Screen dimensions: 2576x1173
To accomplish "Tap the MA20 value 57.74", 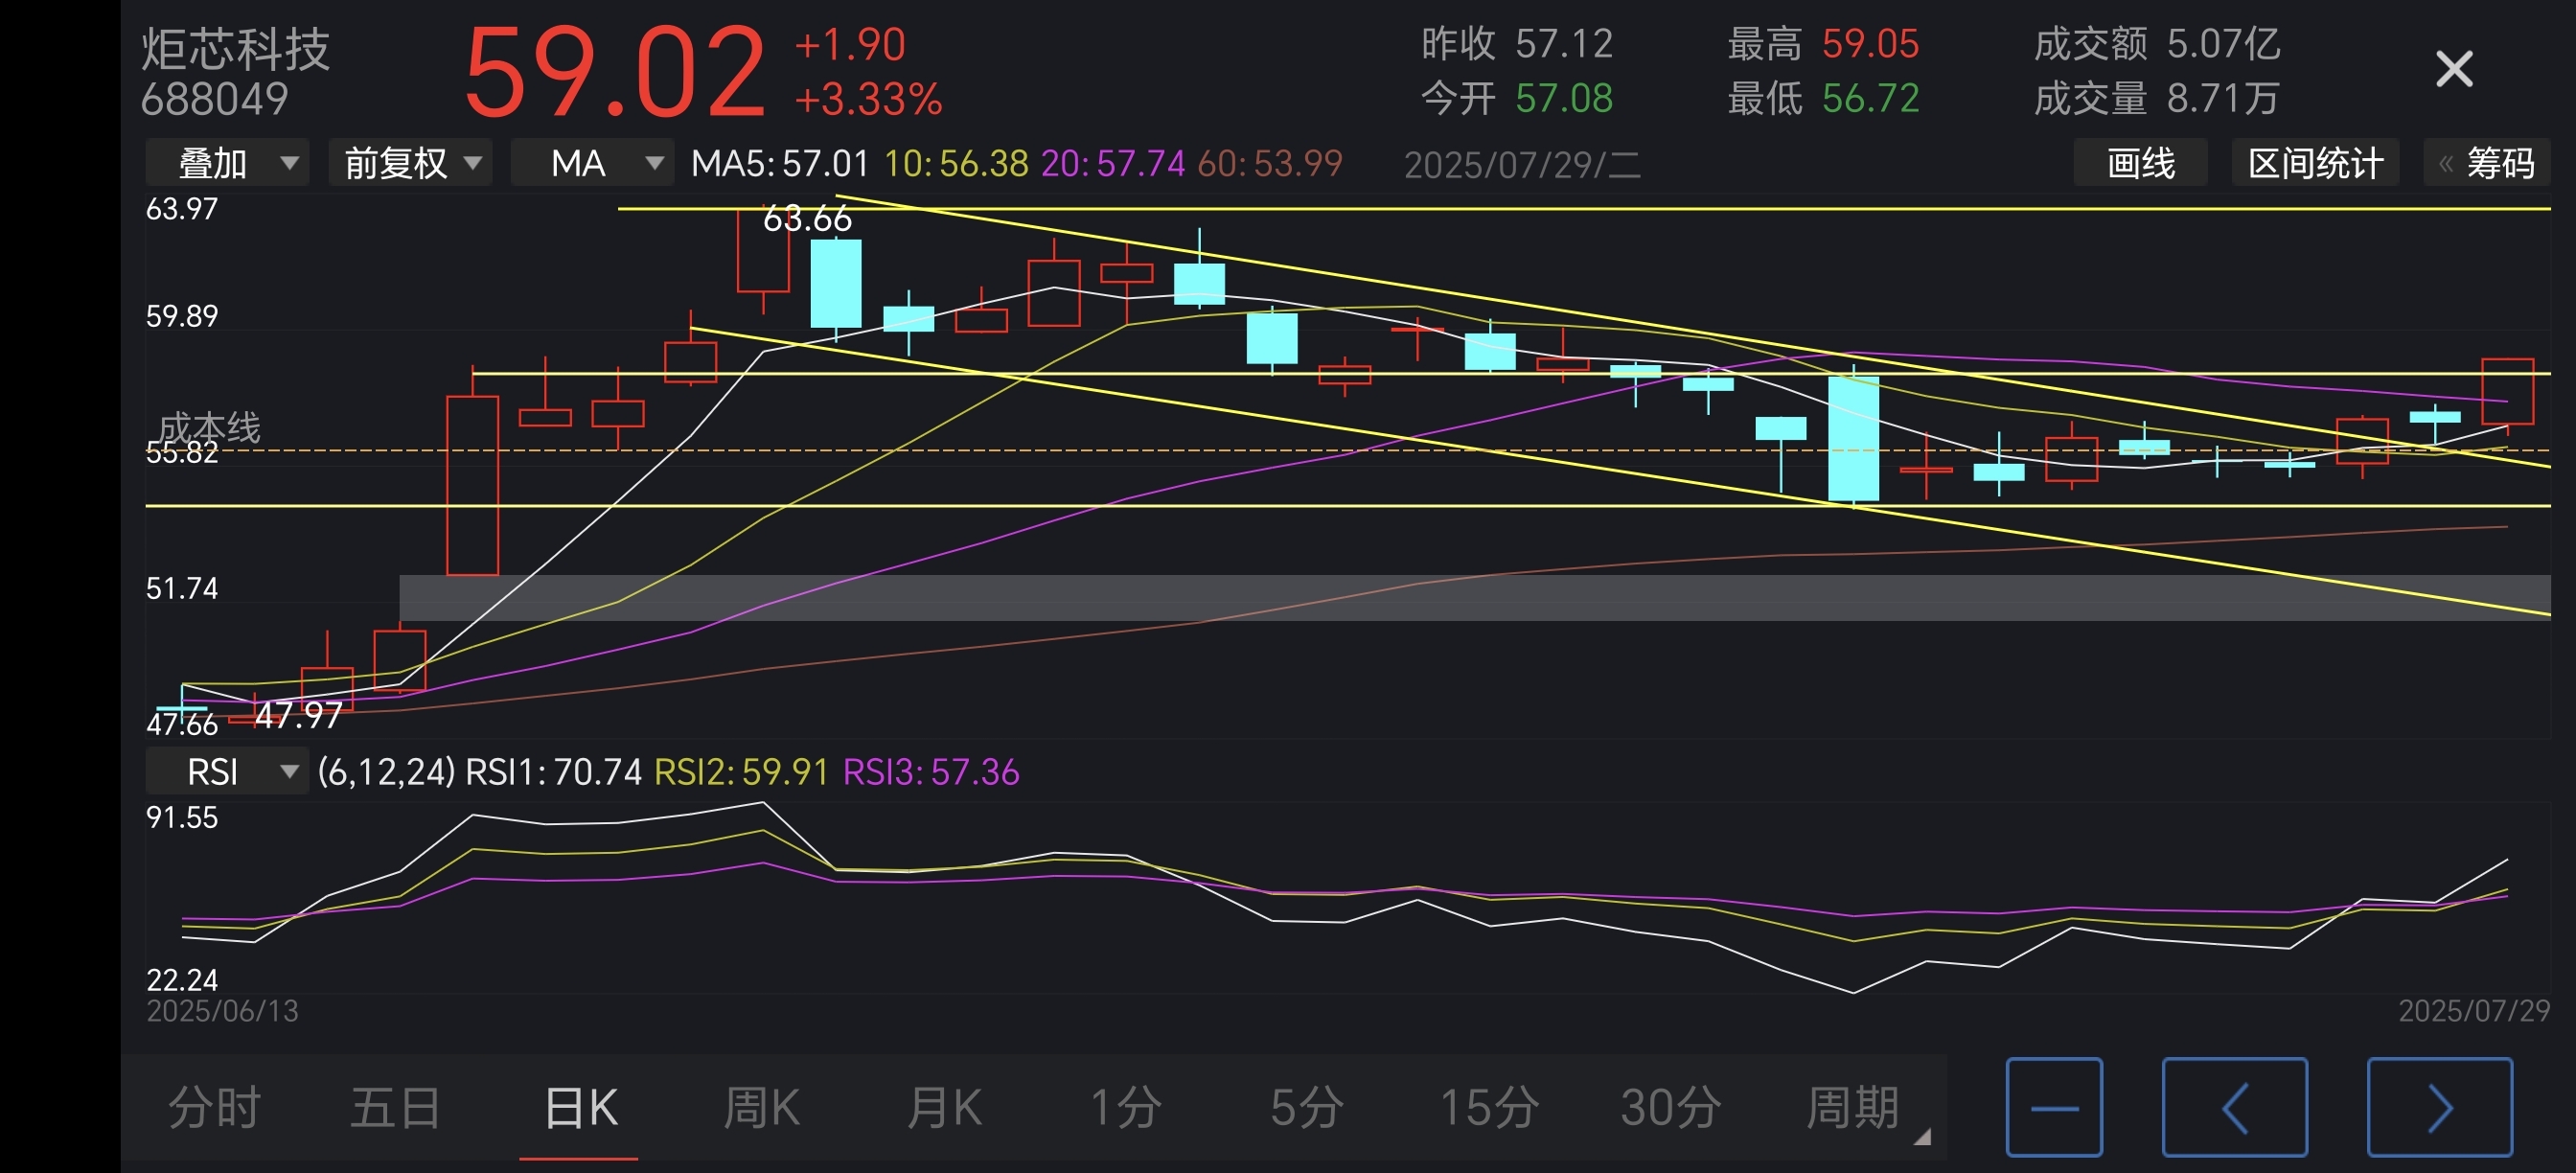I will (1112, 163).
